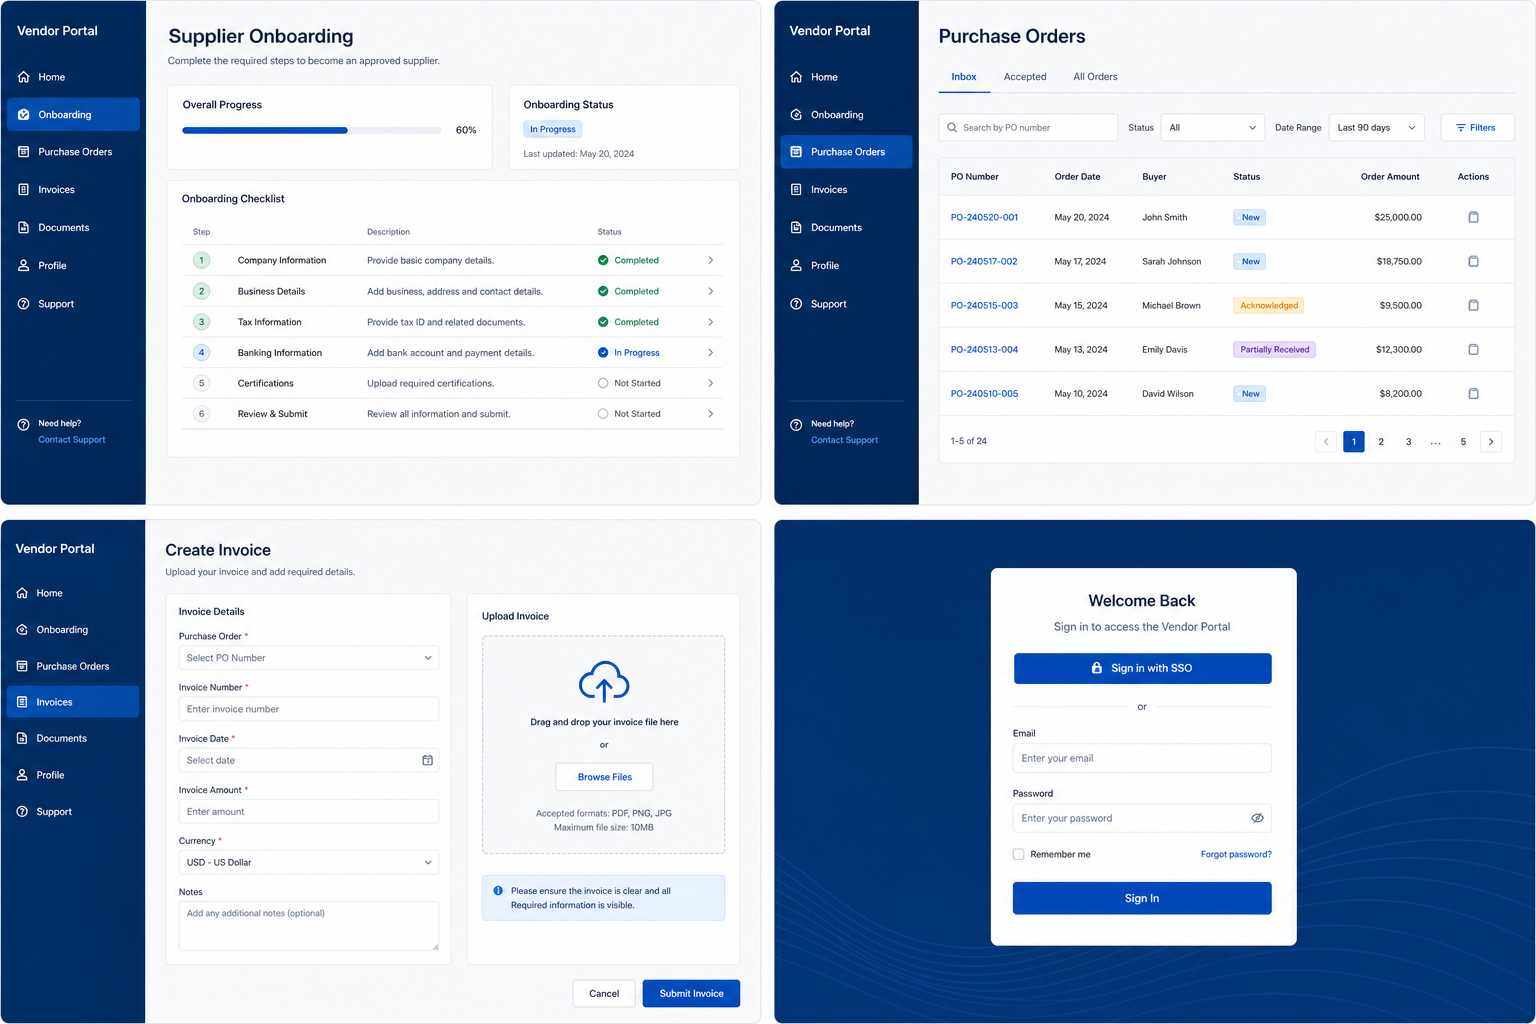This screenshot has height=1024, width=1536.
Task: Cancel the invoice creation
Action: [604, 993]
